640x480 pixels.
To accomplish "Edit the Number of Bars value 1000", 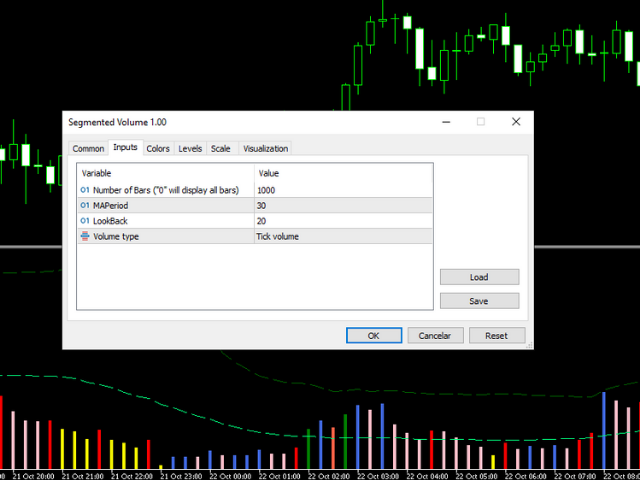I will pos(343,190).
